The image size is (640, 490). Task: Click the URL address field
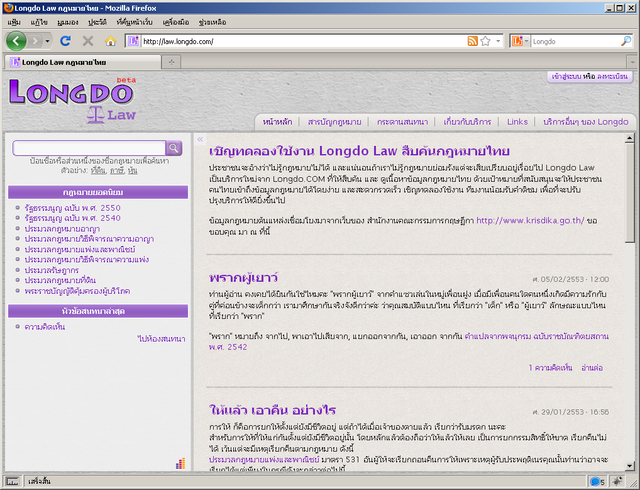[303, 41]
